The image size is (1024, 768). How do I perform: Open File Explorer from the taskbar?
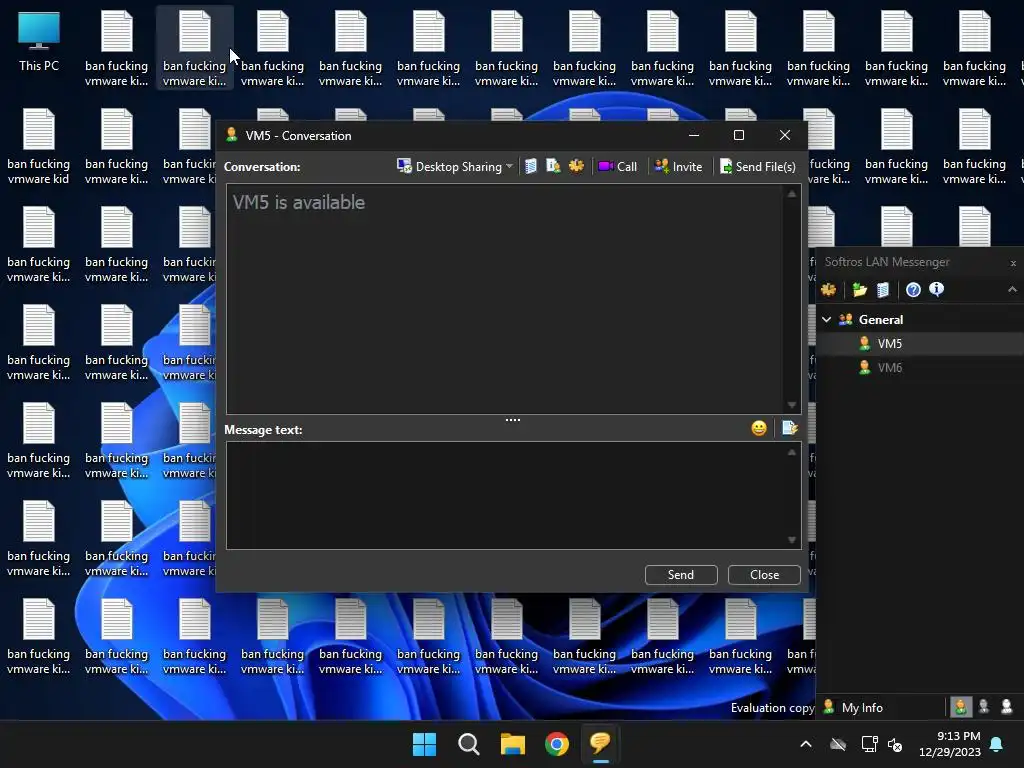(x=513, y=744)
